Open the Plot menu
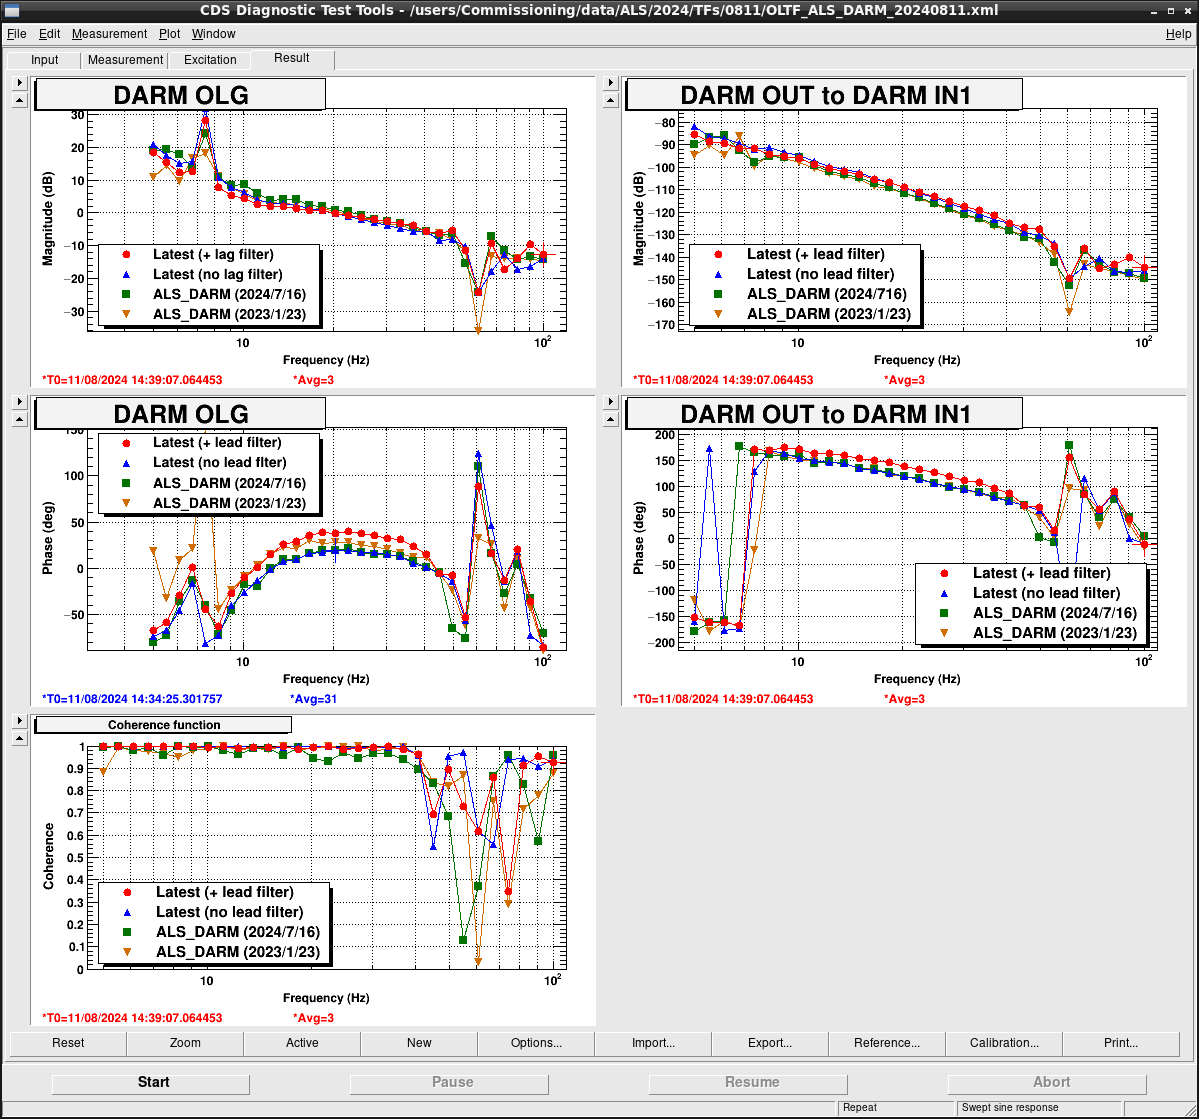This screenshot has width=1199, height=1119. [170, 34]
